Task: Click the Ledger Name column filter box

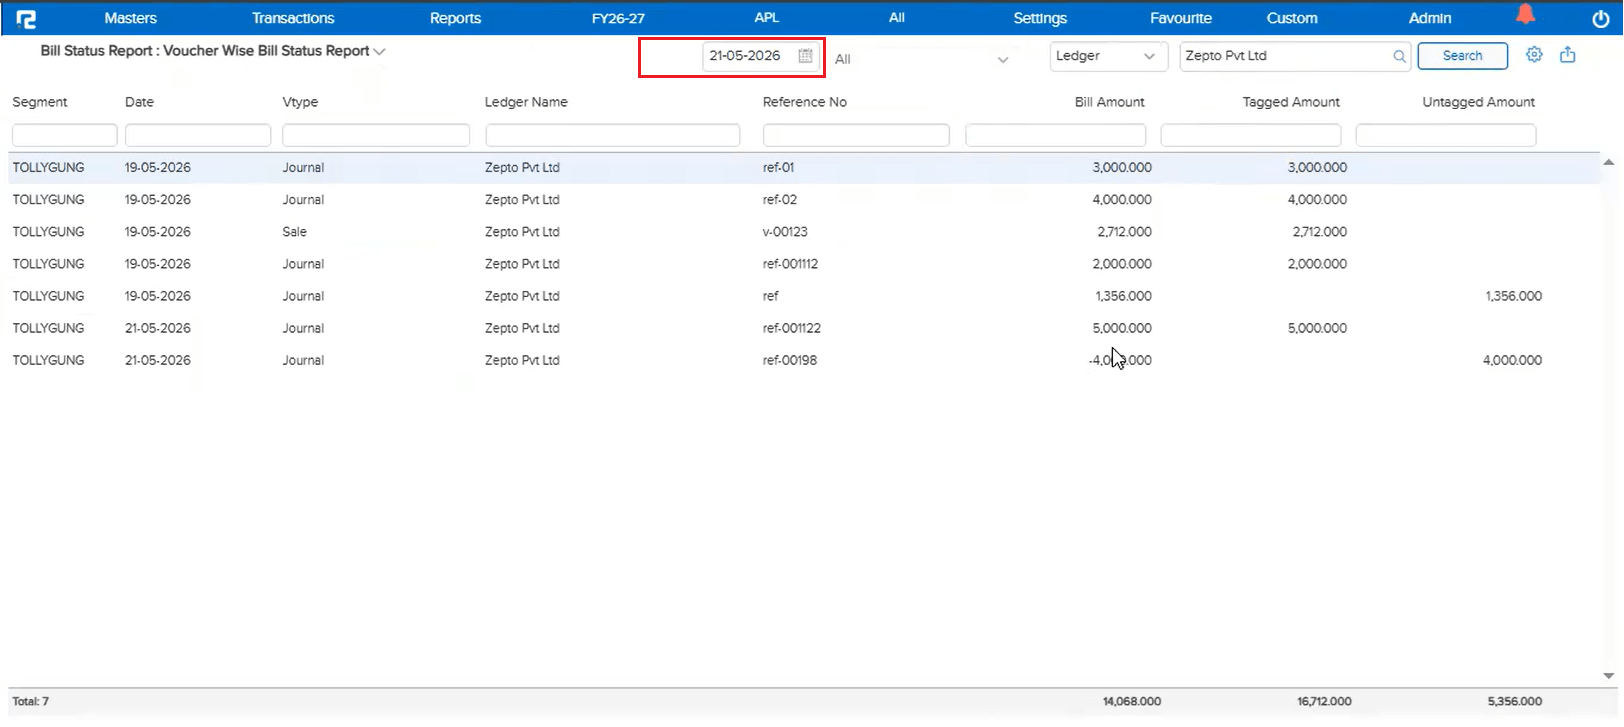Action: 613,135
